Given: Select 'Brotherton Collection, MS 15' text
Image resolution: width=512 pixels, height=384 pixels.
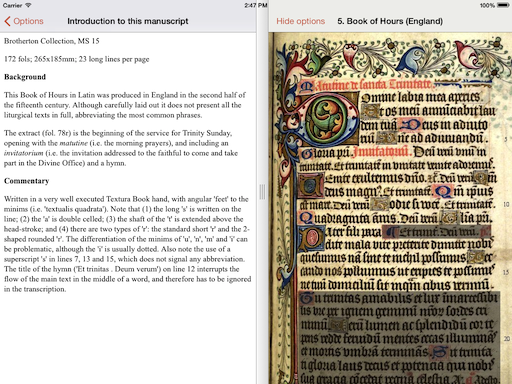Looking at the screenshot, I should click(52, 41).
